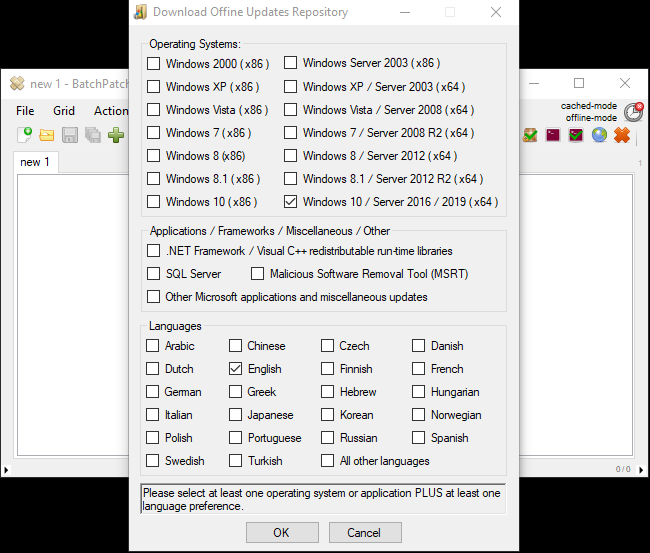Select the 'new 1' tab in BatchPatch
Viewport: 650px width, 553px height.
(x=35, y=162)
